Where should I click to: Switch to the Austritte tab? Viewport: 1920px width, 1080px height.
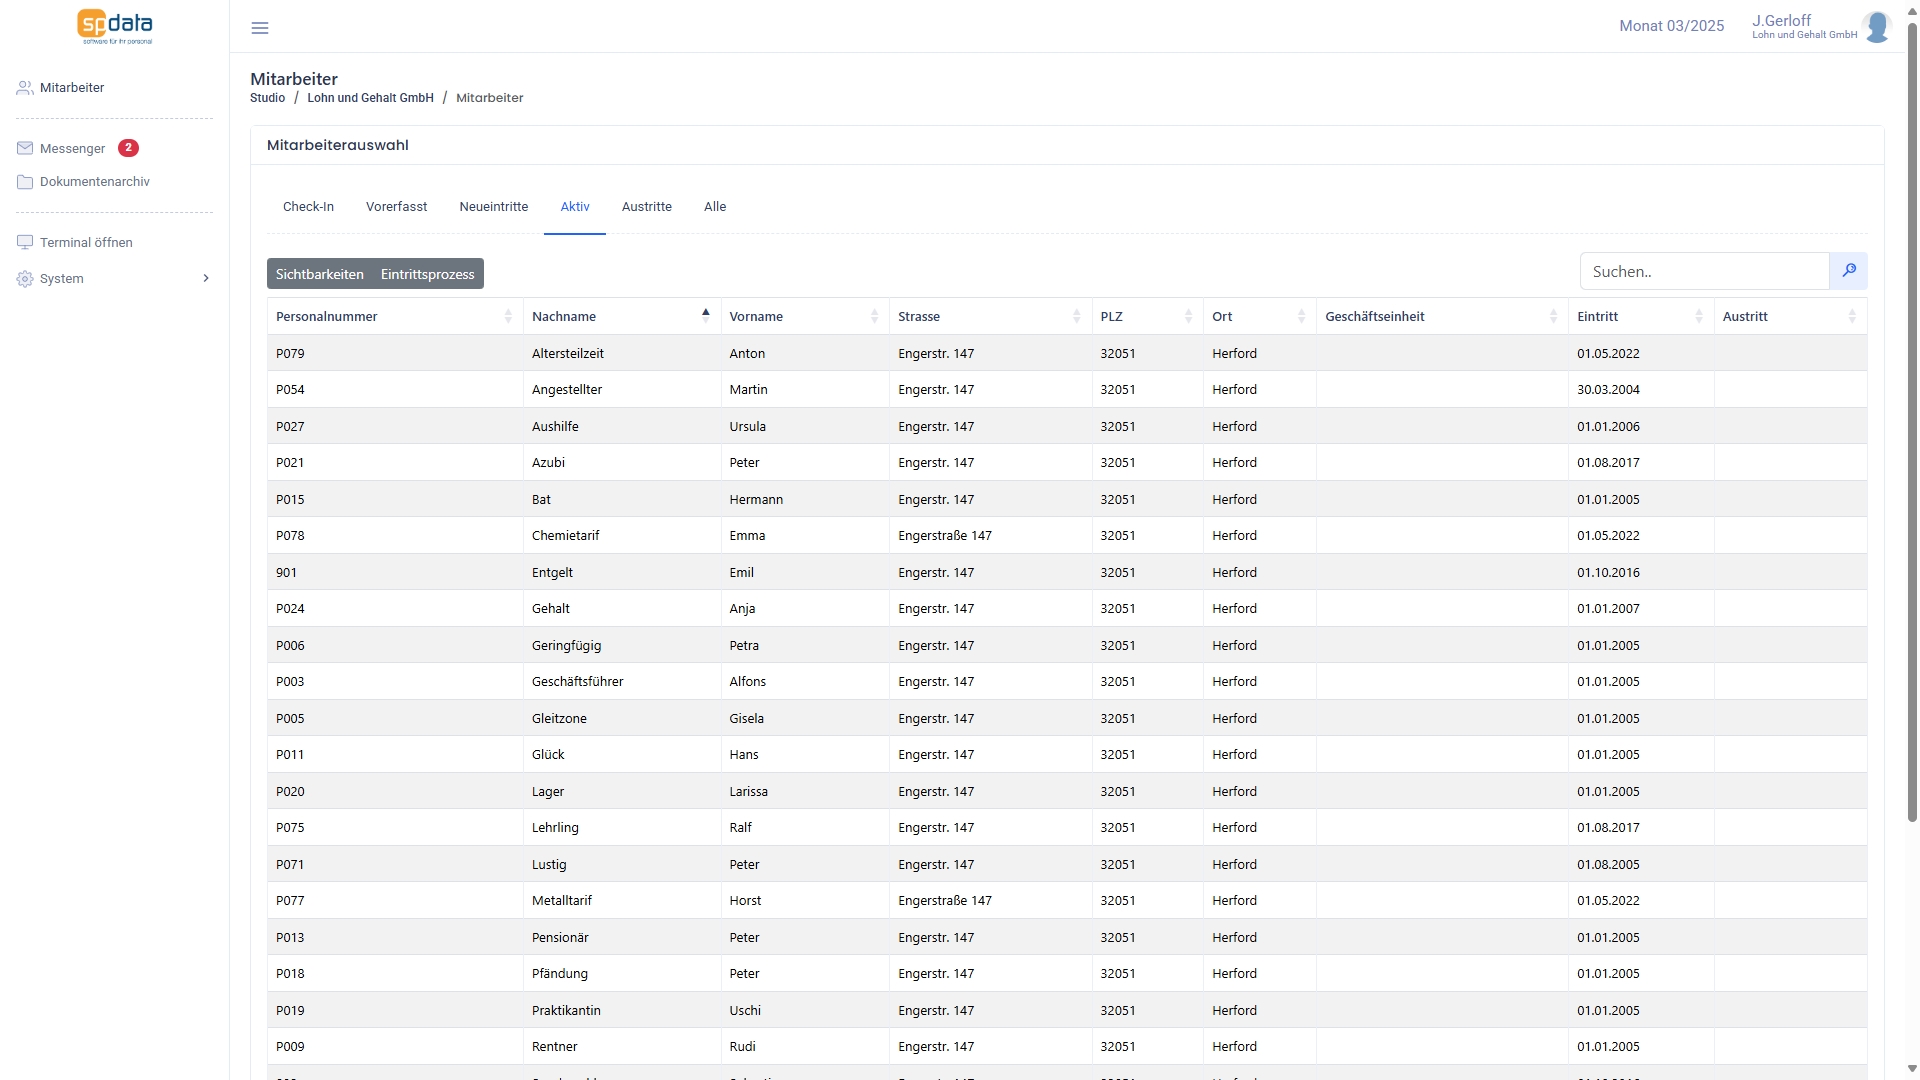(646, 207)
